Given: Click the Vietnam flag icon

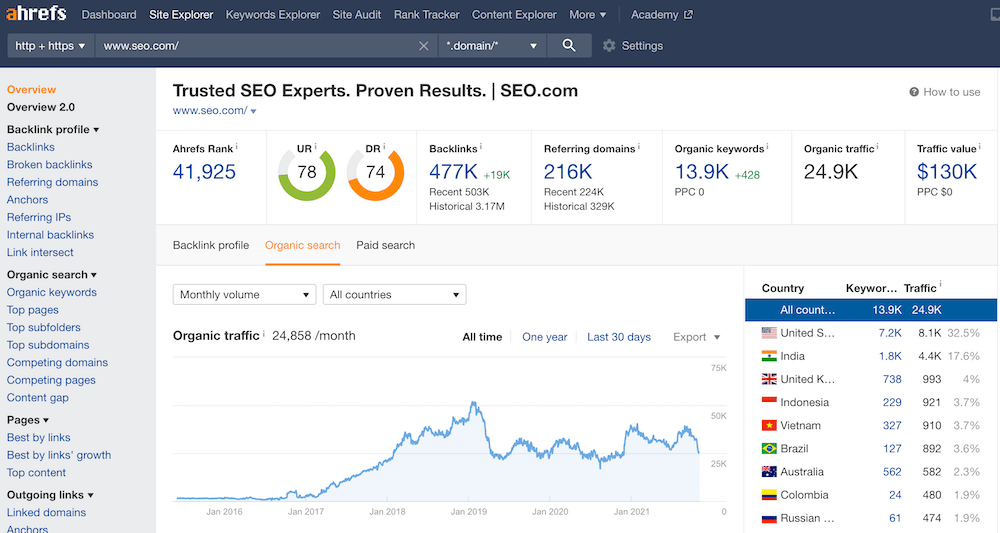Looking at the screenshot, I should (769, 425).
